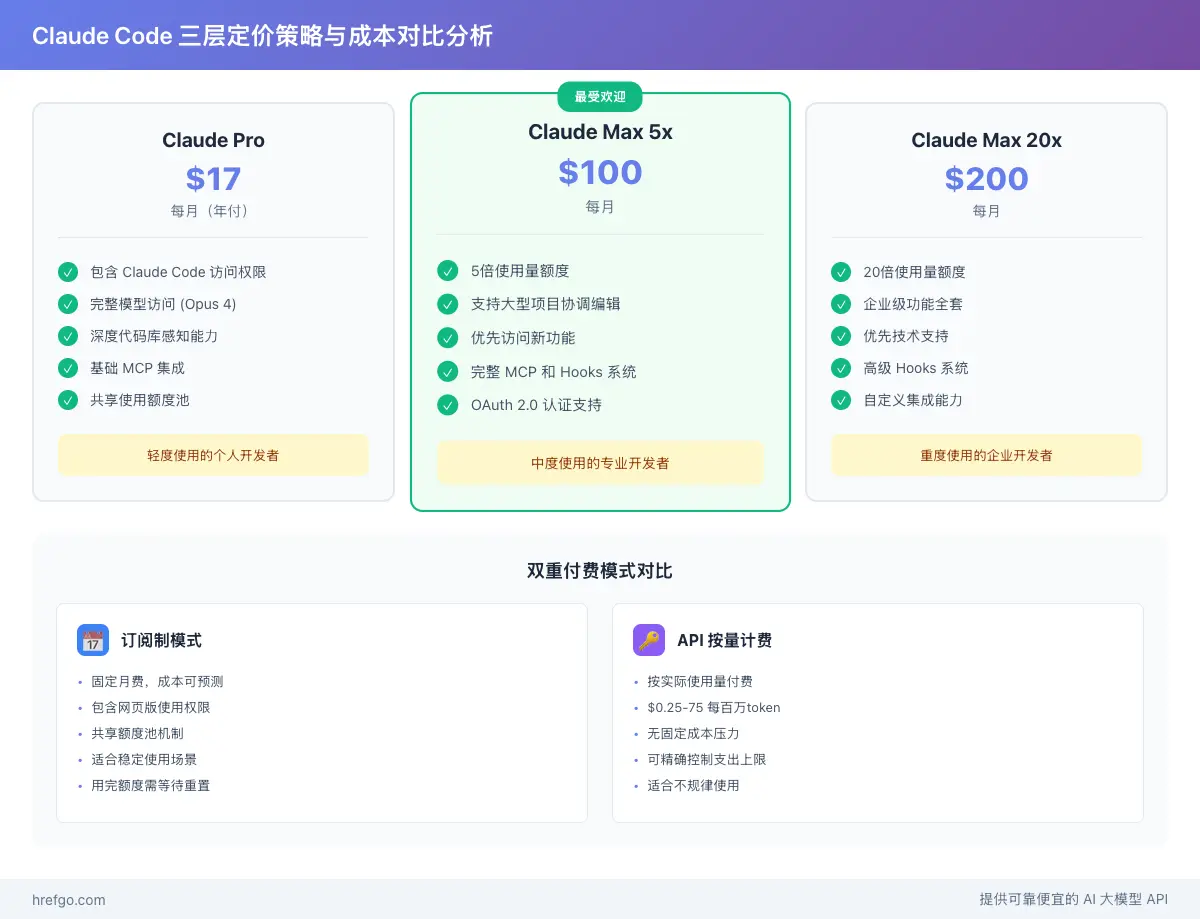Click the checkmark icon next to 包含 Claude Code 访问权限
The image size is (1200, 919).
(68, 272)
